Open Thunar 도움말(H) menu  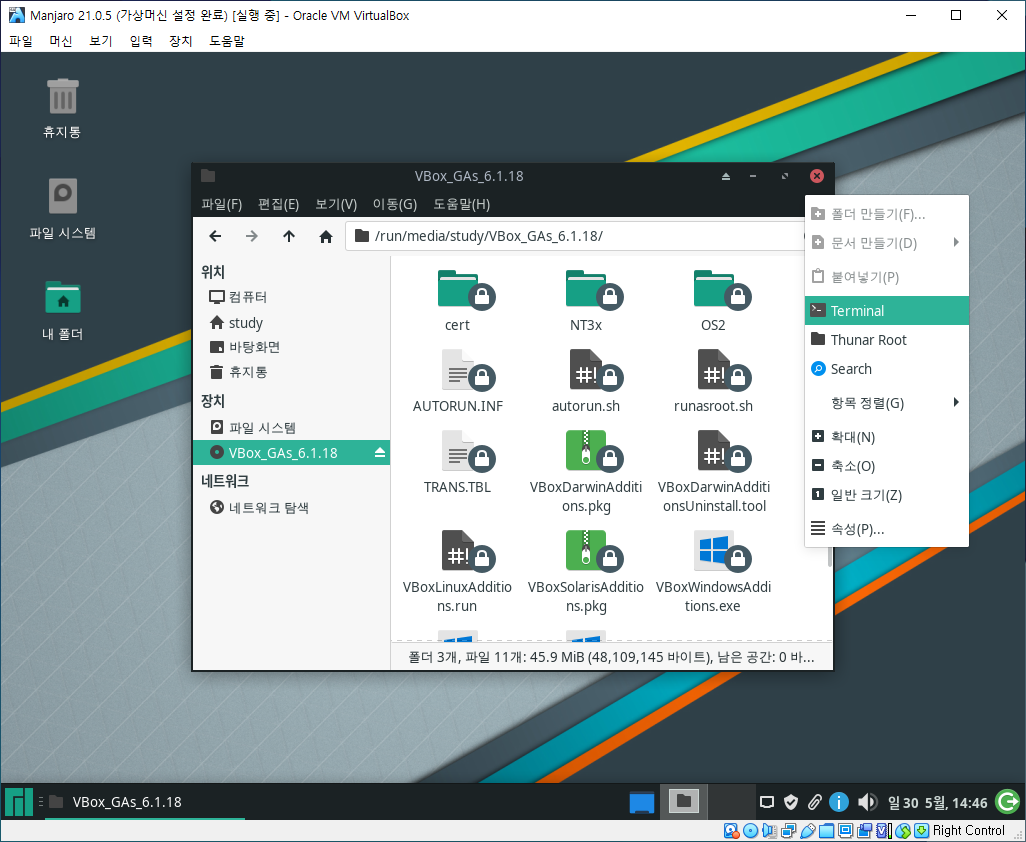461,204
